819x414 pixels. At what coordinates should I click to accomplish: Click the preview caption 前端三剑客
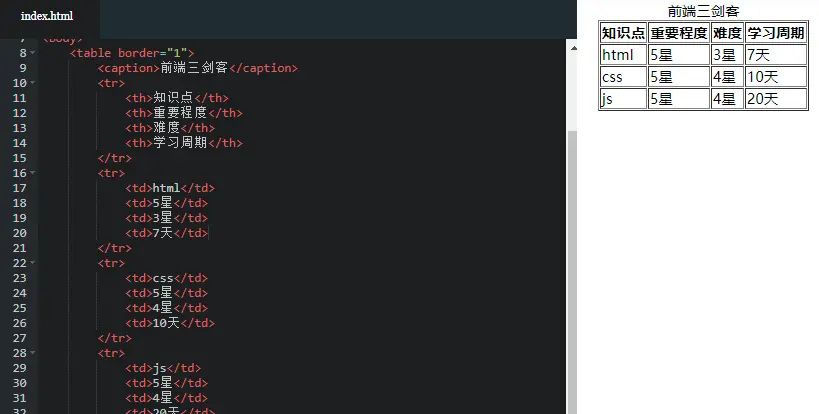click(703, 11)
